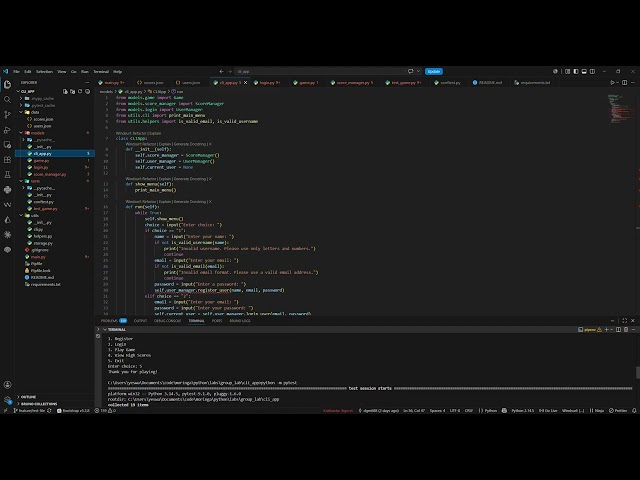The height and width of the screenshot is (480, 640).
Task: Toggle the Secondary Side Bar layout button
Action: [x=592, y=71]
